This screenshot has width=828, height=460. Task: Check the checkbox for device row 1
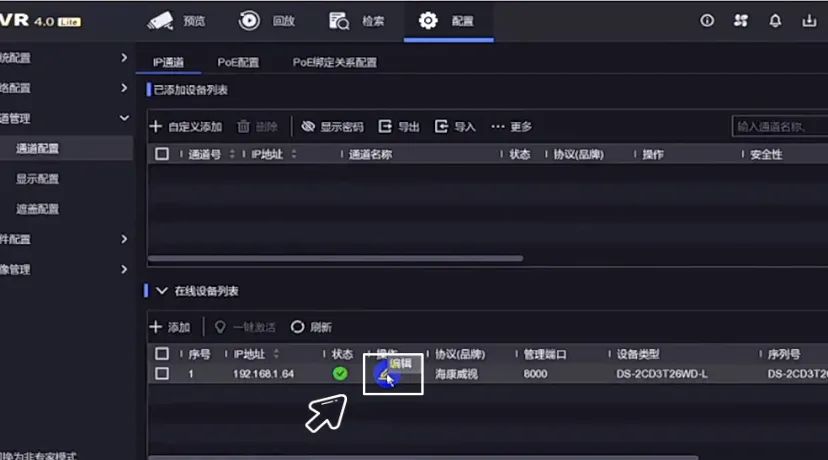click(162, 374)
